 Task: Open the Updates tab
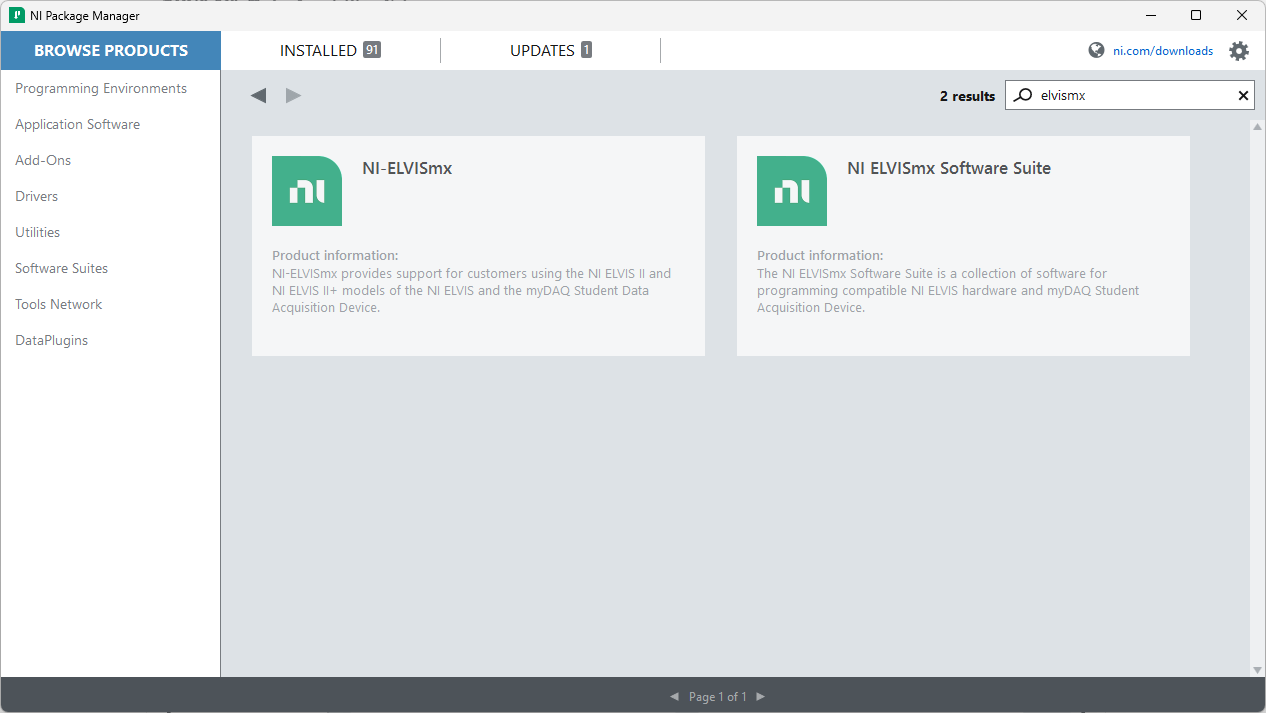550,50
